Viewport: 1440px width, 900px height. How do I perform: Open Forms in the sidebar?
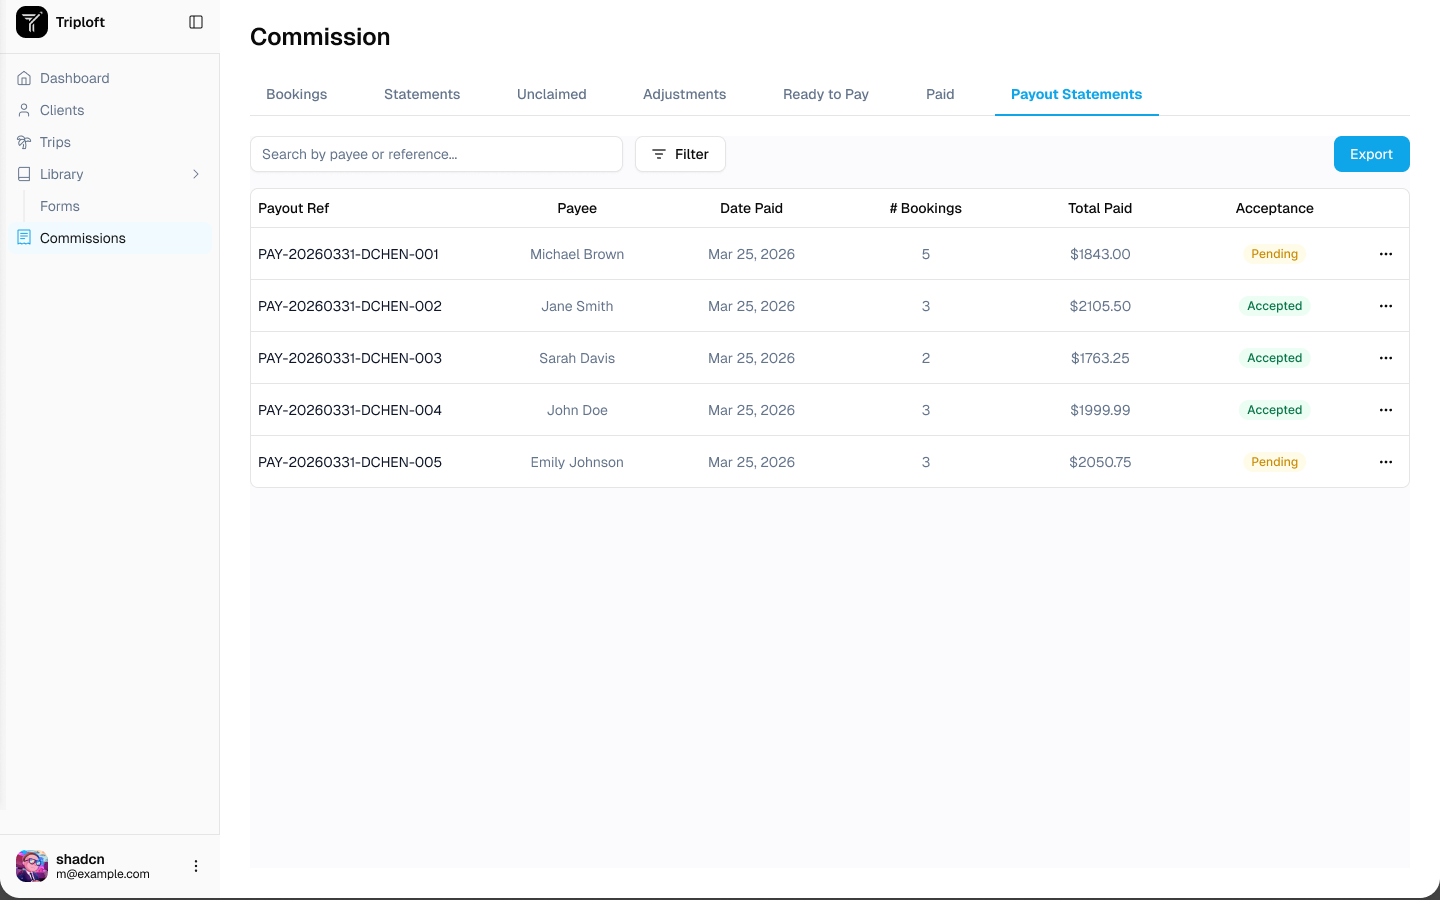point(60,206)
